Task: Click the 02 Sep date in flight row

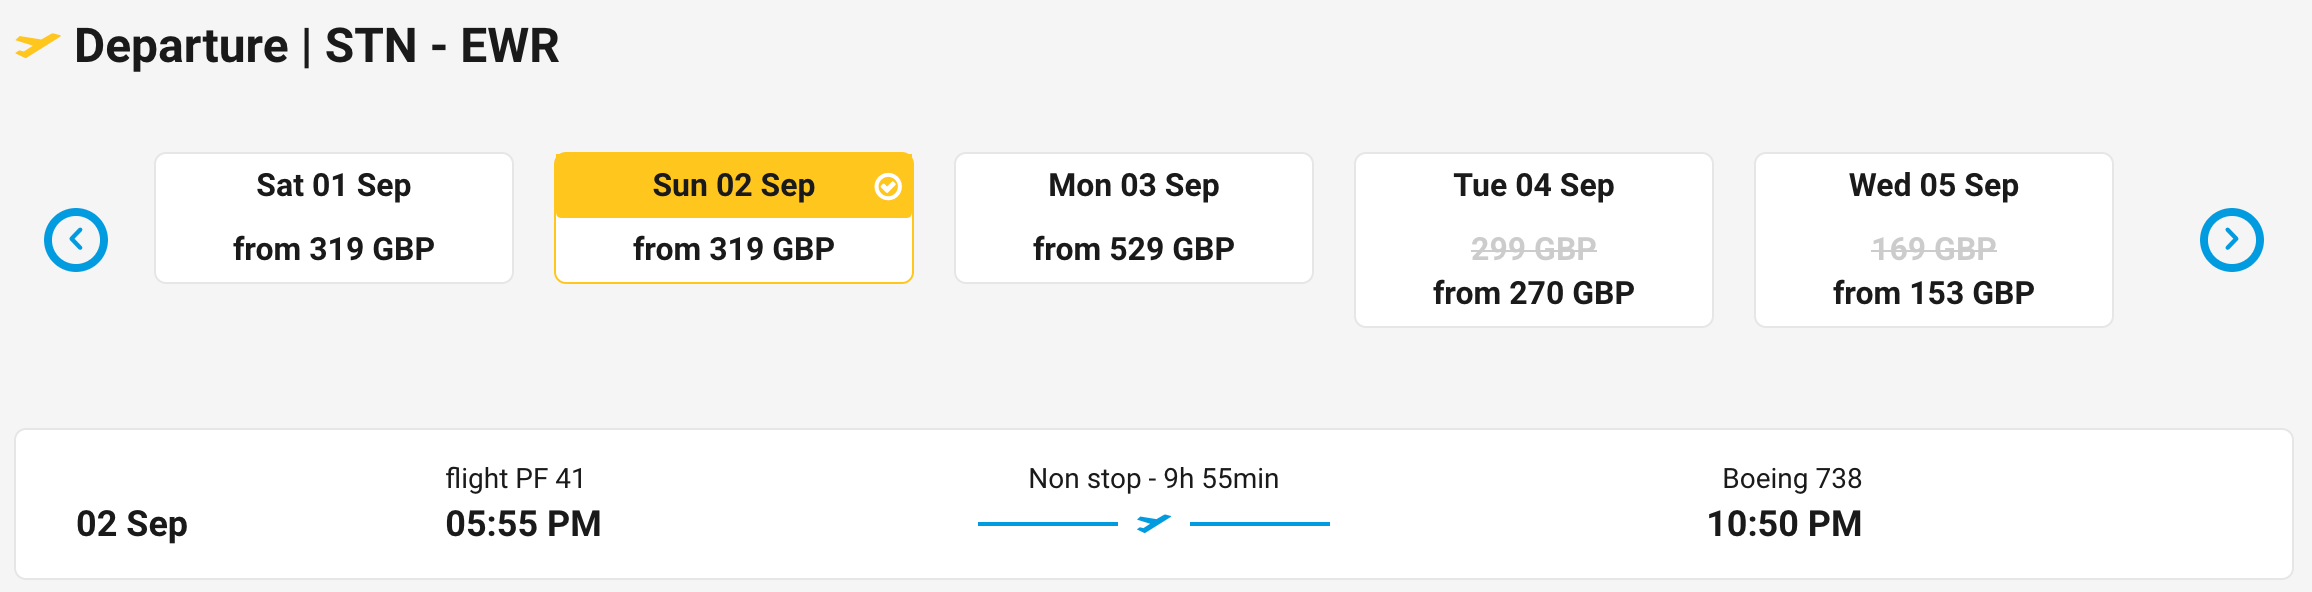Action: pyautogui.click(x=132, y=524)
